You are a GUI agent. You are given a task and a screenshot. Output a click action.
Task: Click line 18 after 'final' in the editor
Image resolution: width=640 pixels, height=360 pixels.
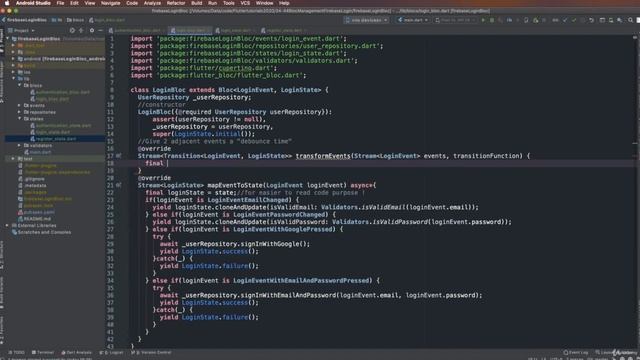(168, 163)
